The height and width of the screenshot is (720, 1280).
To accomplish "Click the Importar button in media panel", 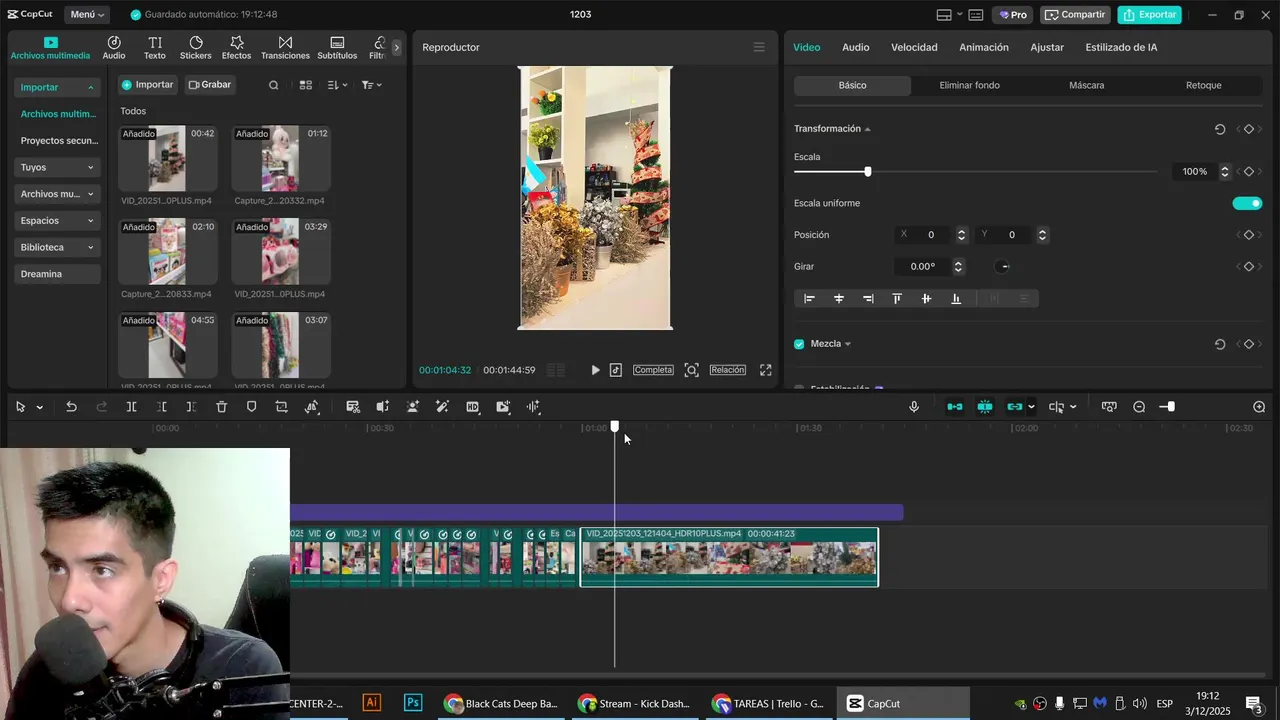I will tap(148, 85).
